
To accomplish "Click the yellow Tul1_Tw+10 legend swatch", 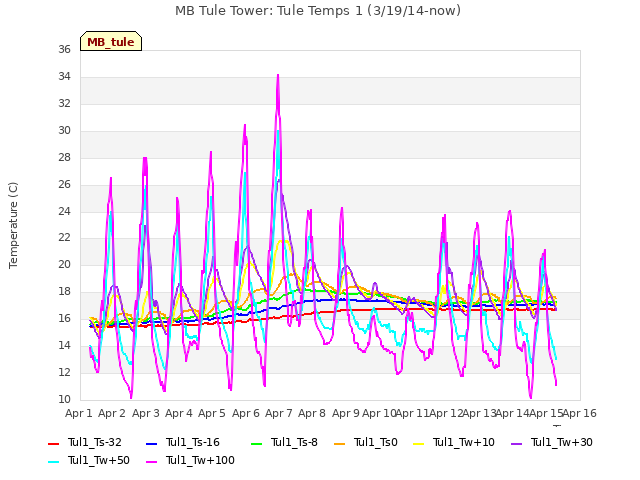I will coord(419,443).
